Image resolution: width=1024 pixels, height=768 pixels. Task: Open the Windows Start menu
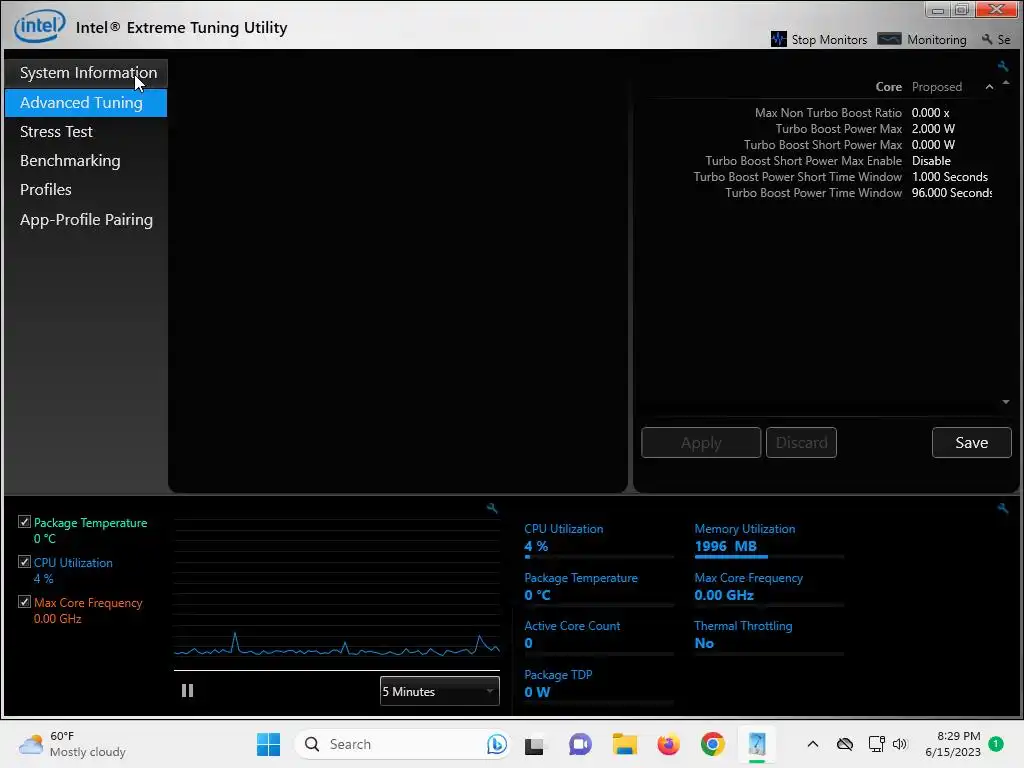268,744
